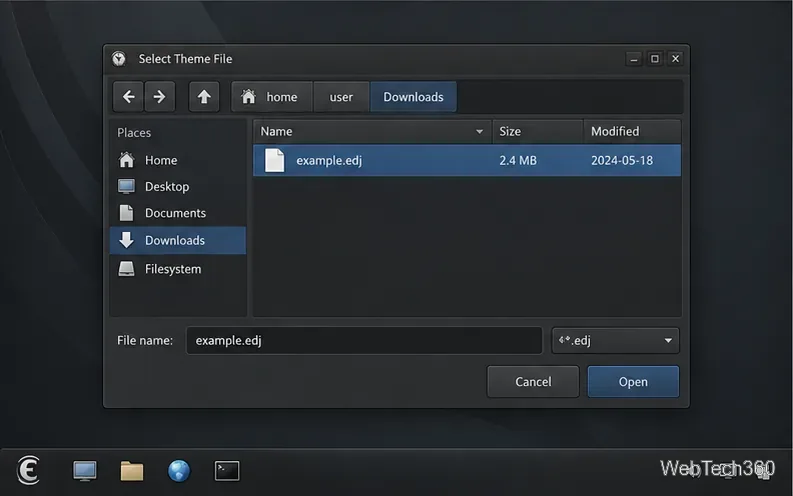Click the Open button

pos(633,382)
